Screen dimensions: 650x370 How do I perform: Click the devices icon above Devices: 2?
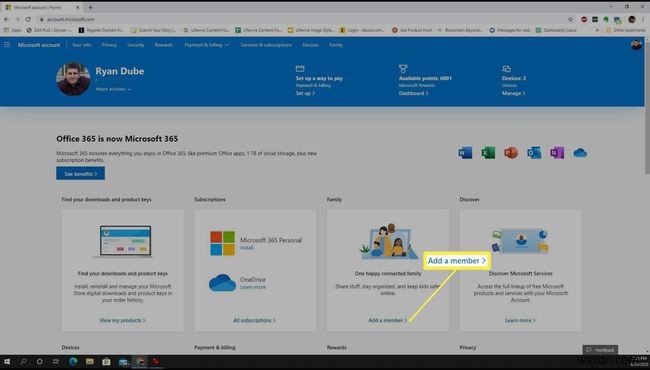pos(506,68)
